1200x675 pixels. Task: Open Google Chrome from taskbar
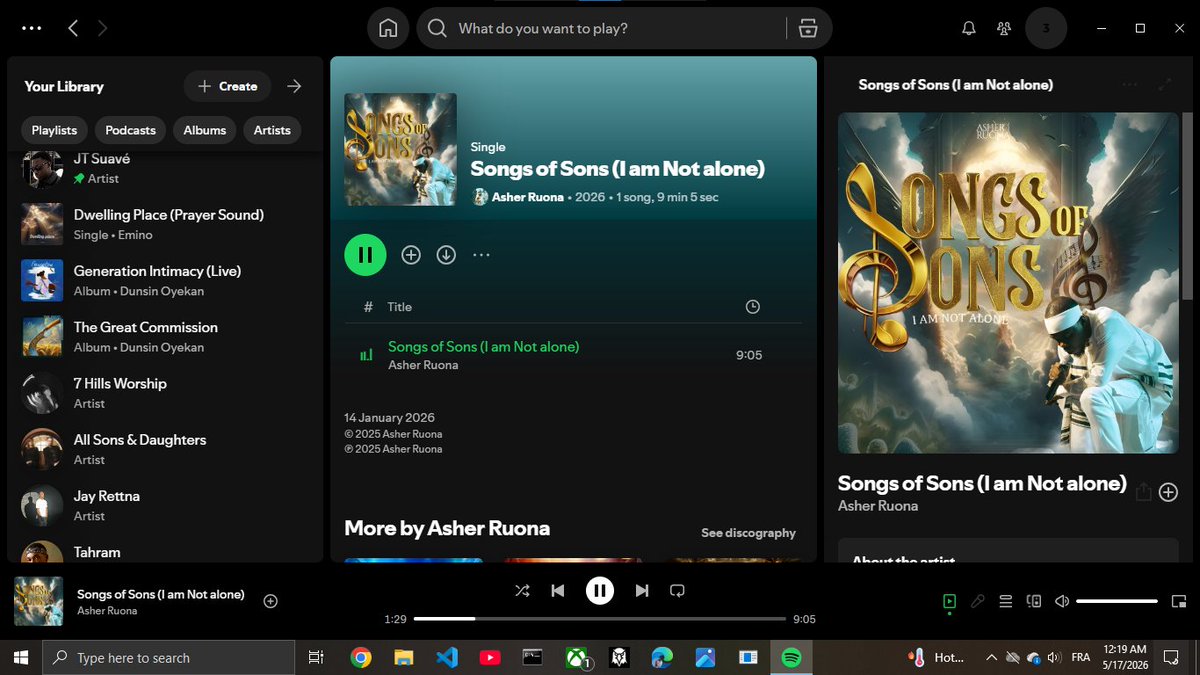[x=361, y=658]
